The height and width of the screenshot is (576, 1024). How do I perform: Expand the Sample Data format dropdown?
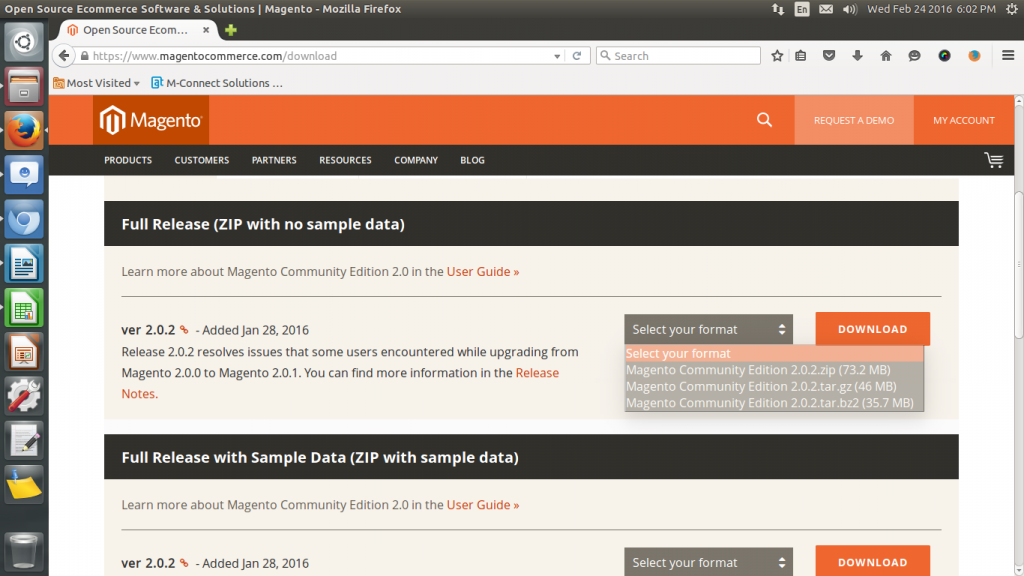pyautogui.click(x=708, y=562)
